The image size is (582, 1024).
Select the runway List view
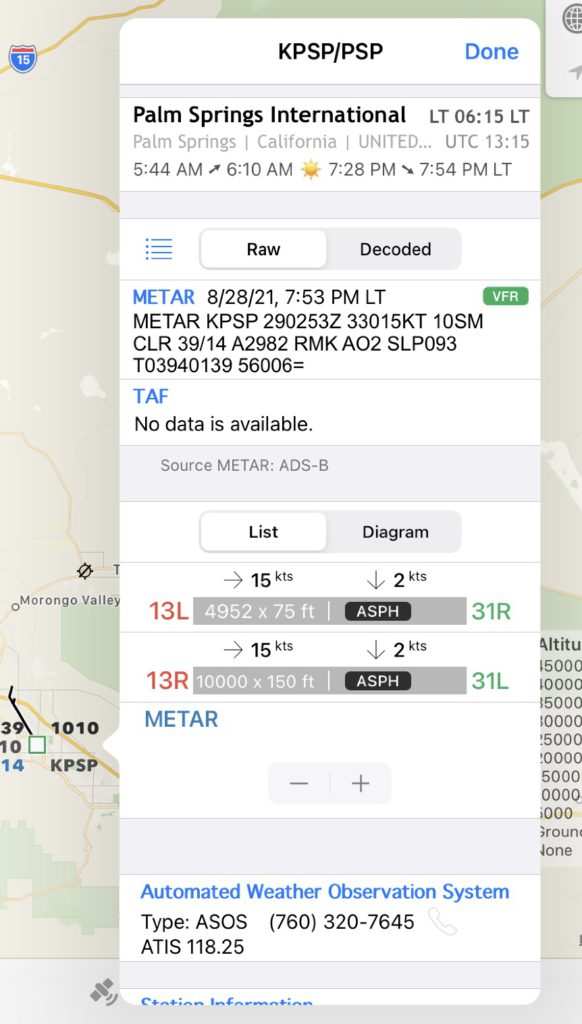point(263,532)
